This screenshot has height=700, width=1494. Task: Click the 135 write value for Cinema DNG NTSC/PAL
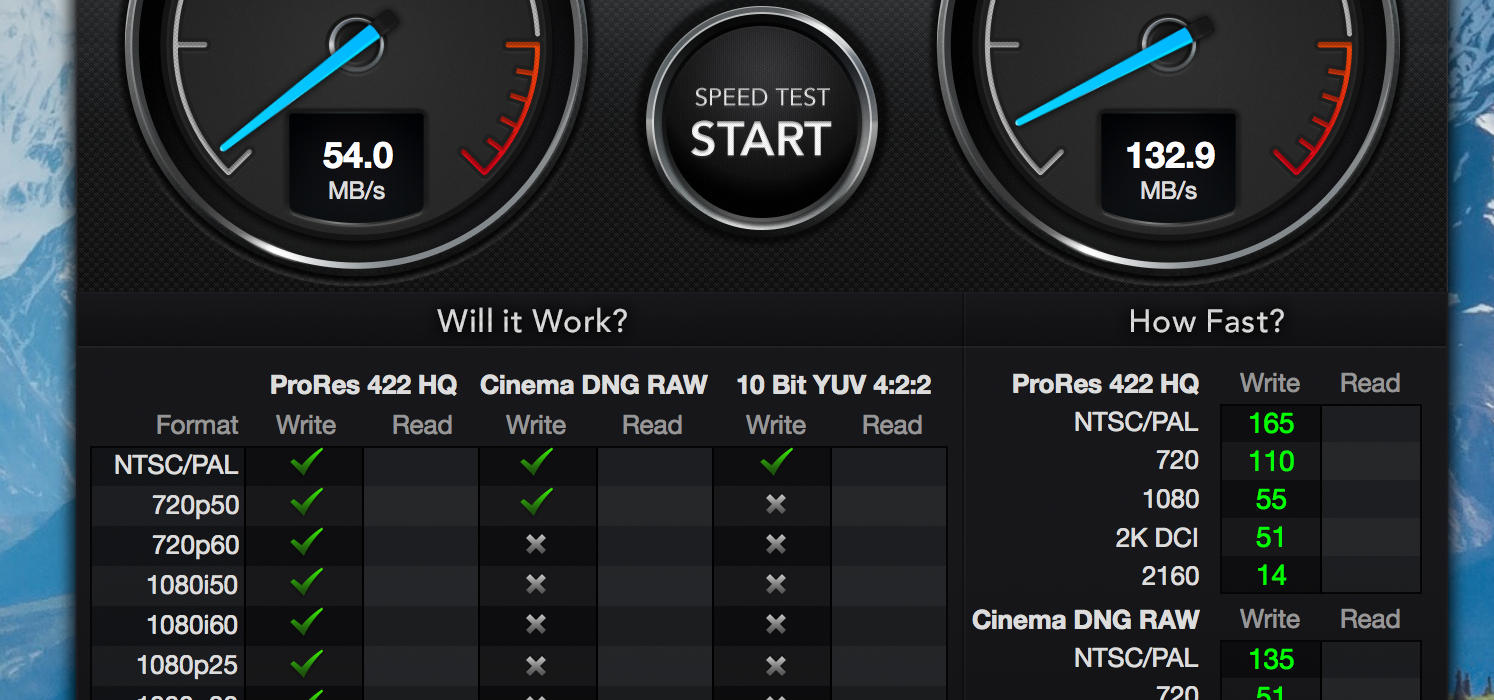point(1271,660)
